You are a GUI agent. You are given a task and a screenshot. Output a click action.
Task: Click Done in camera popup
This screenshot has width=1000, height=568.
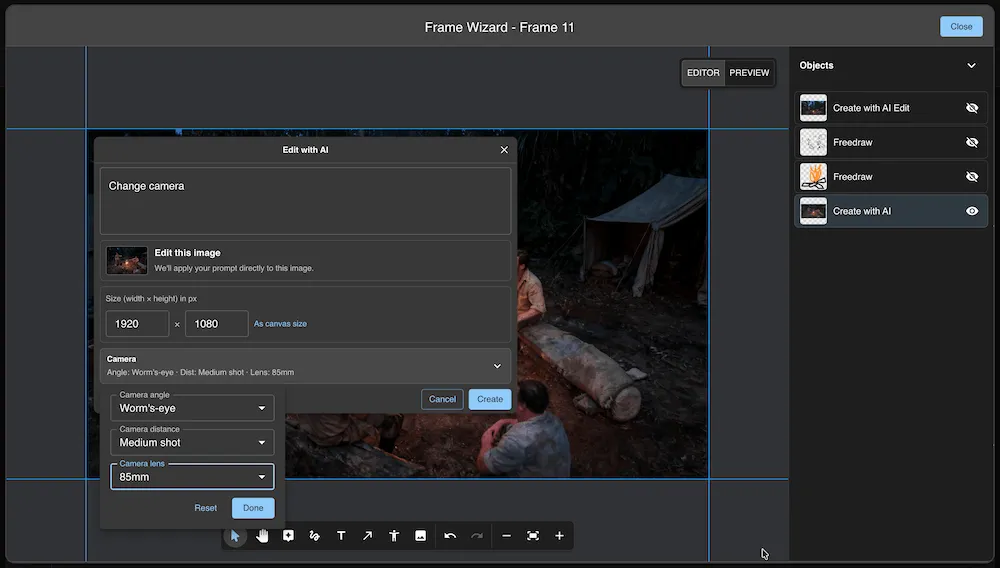(253, 508)
